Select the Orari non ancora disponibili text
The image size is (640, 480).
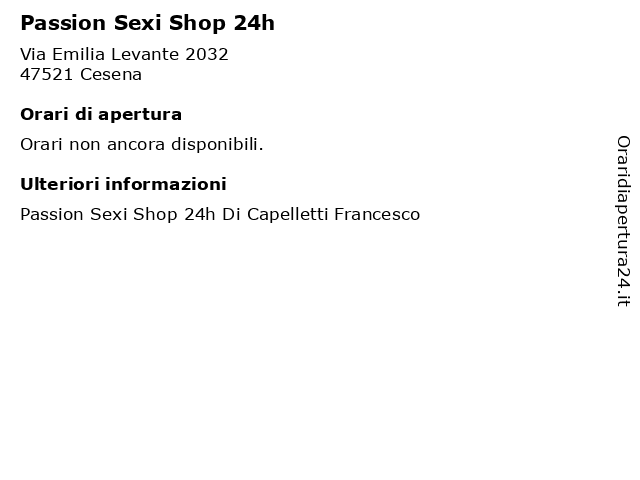coord(142,144)
